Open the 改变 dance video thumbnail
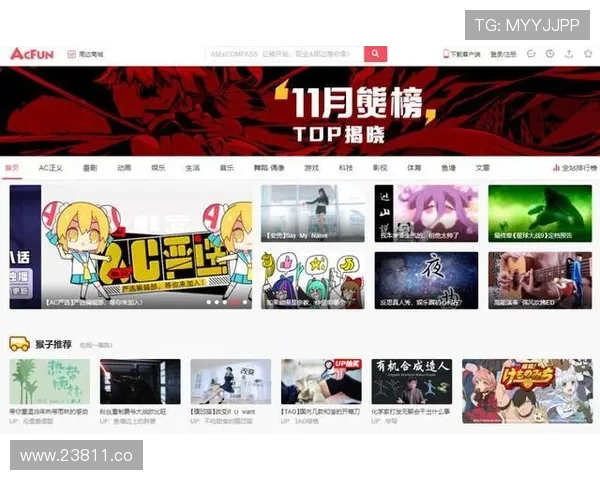The width and height of the screenshot is (600, 480). (x=231, y=382)
